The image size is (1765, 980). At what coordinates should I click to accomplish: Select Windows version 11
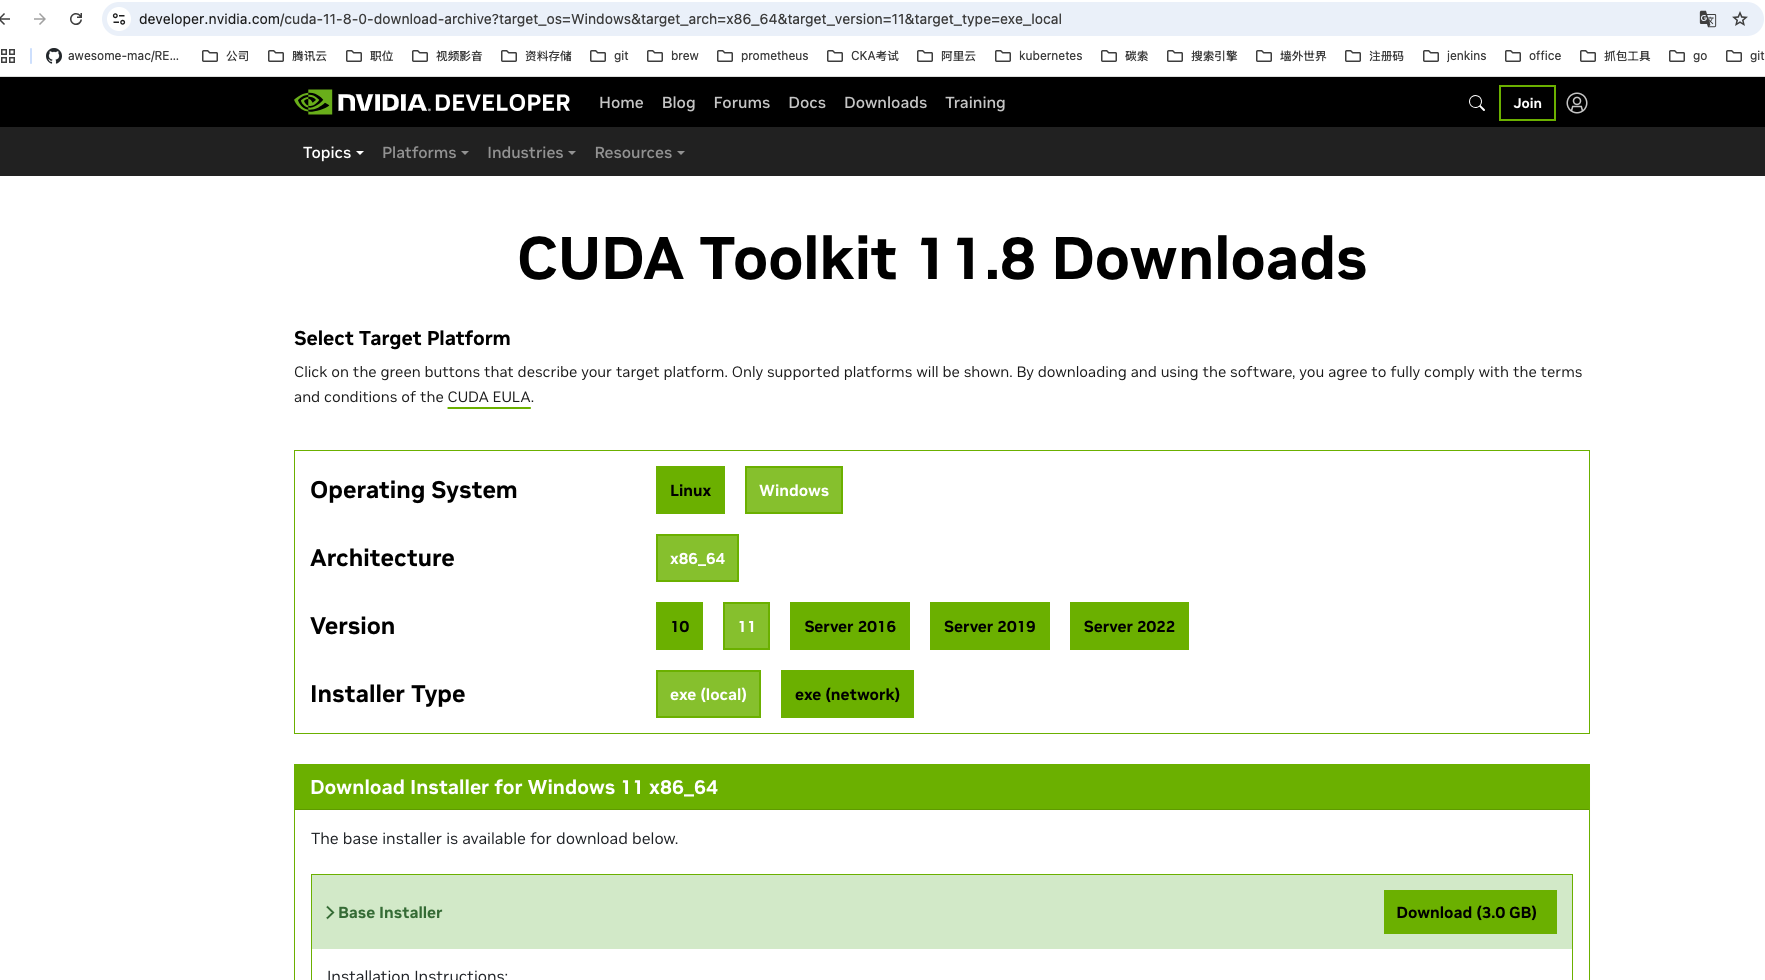746,626
